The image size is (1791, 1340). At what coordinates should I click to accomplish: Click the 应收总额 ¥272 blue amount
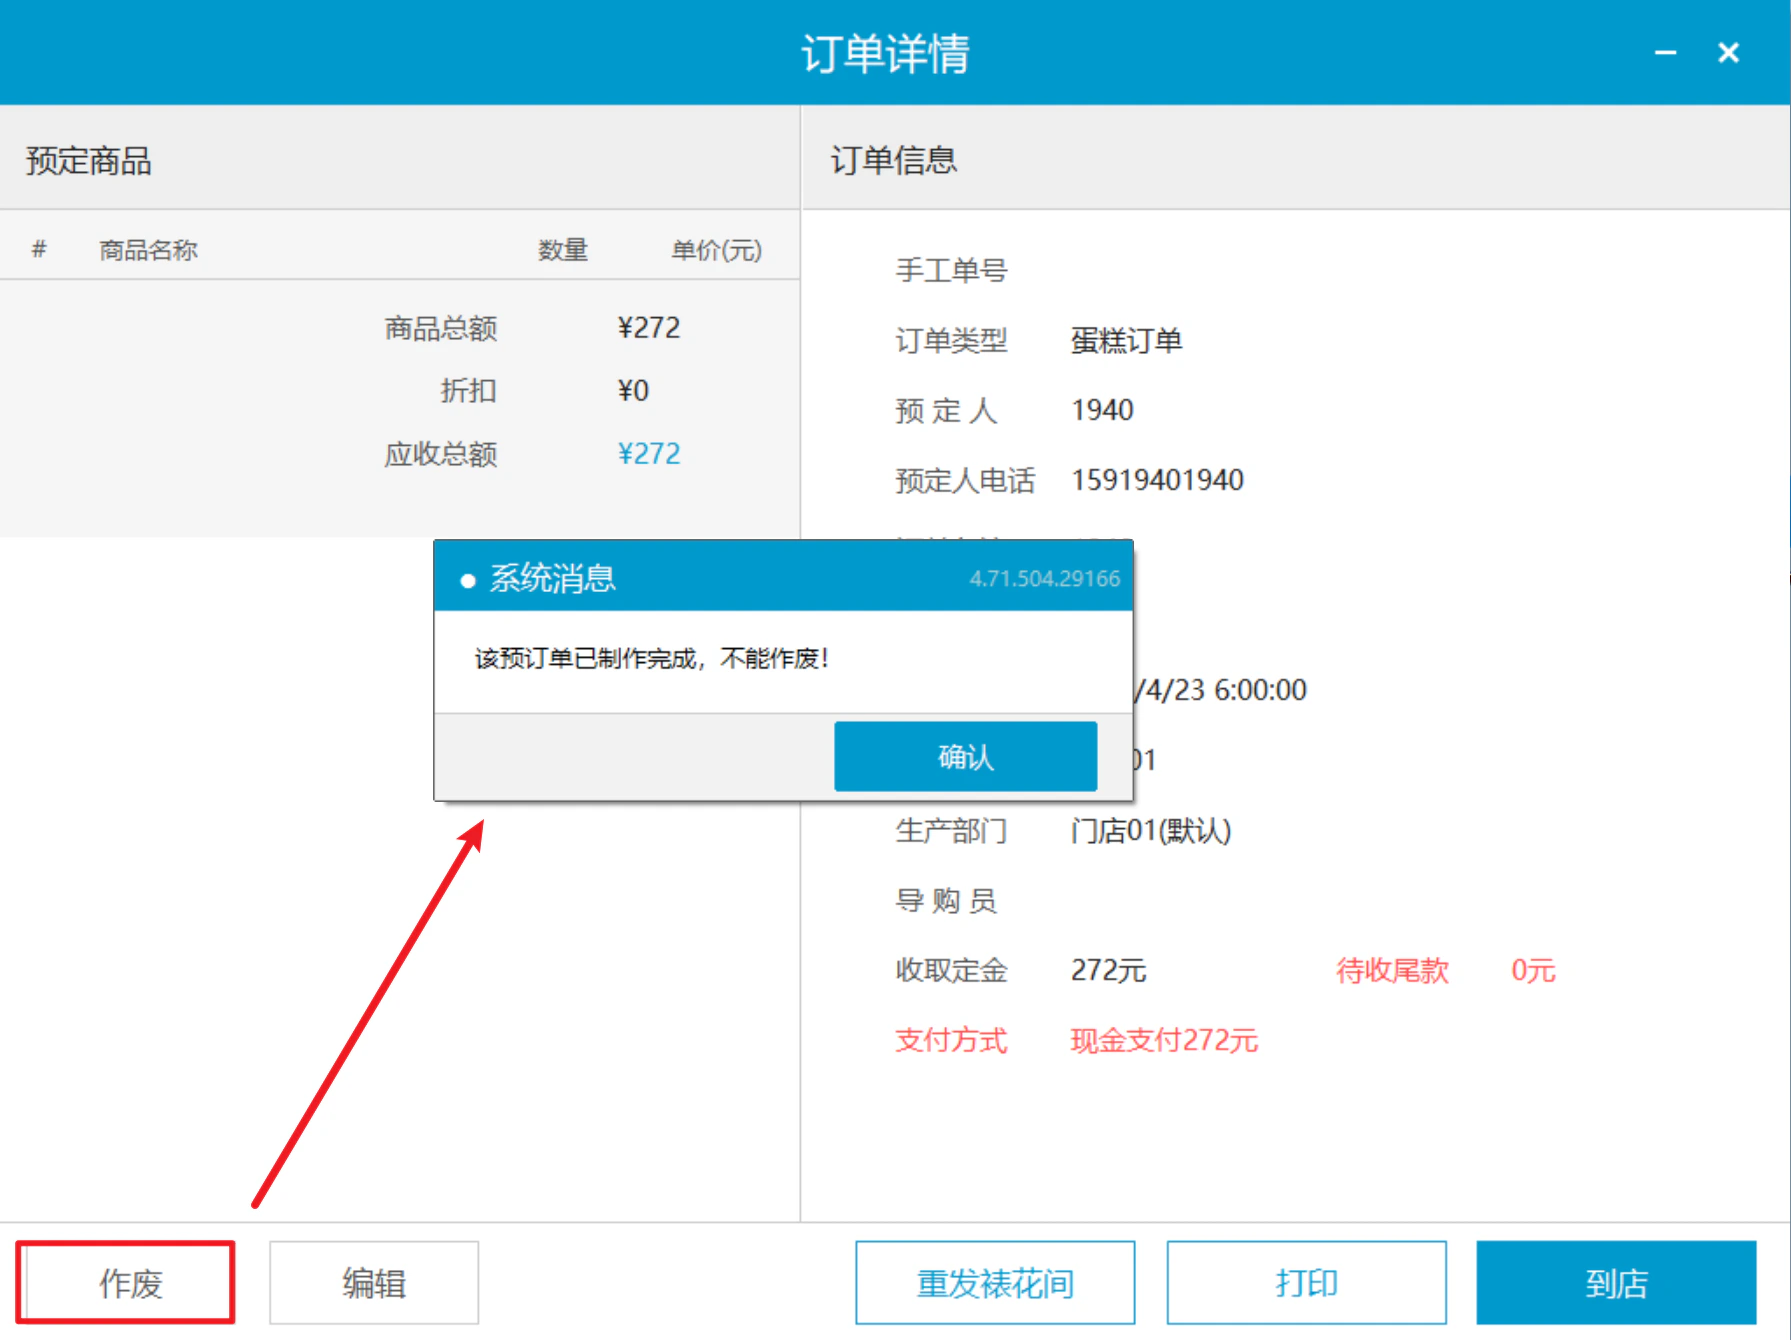649,454
